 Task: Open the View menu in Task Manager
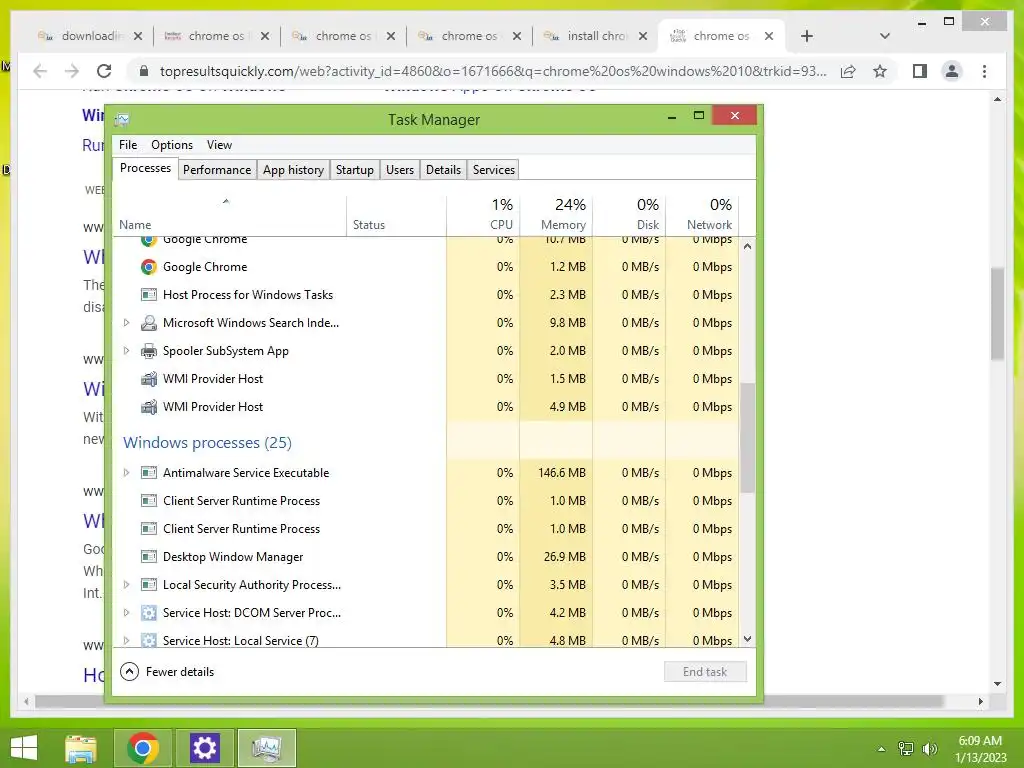219,145
